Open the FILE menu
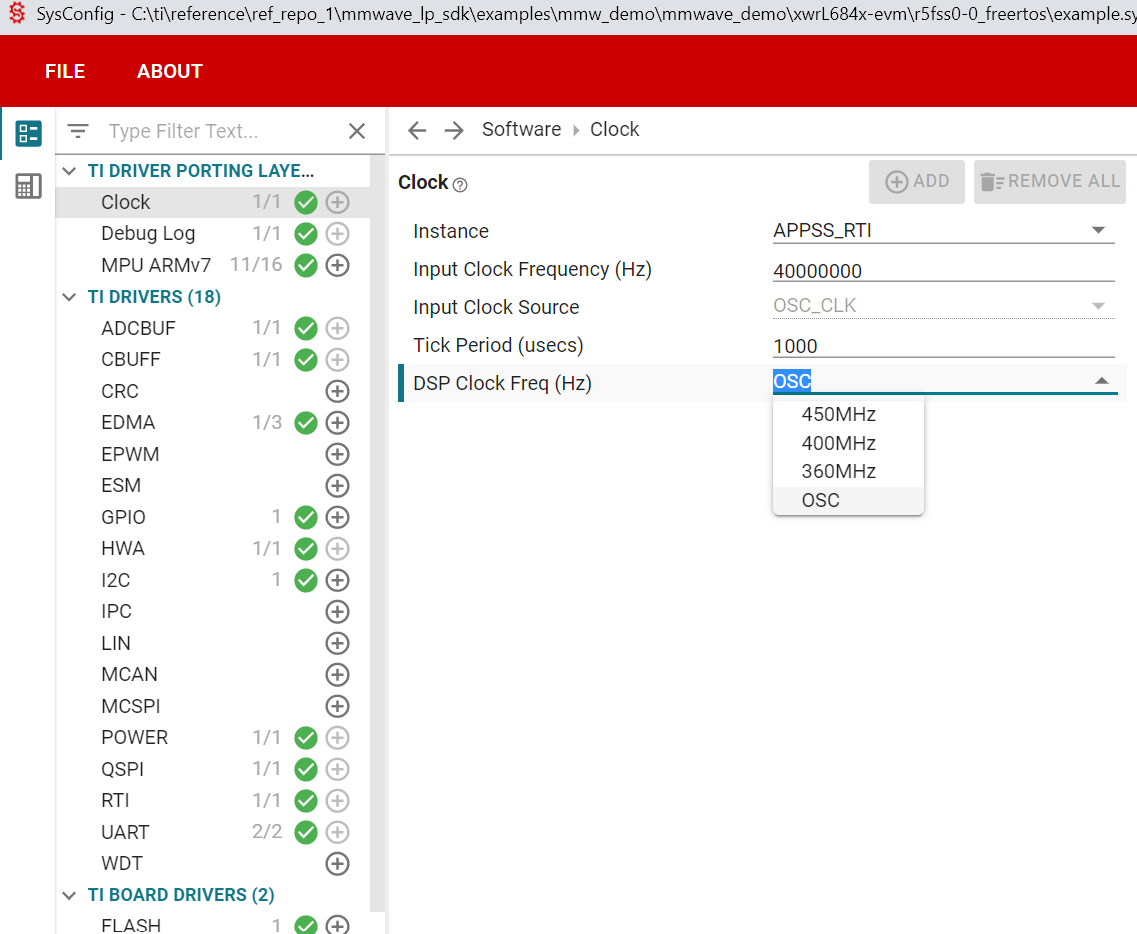The height and width of the screenshot is (934, 1137). 65,71
